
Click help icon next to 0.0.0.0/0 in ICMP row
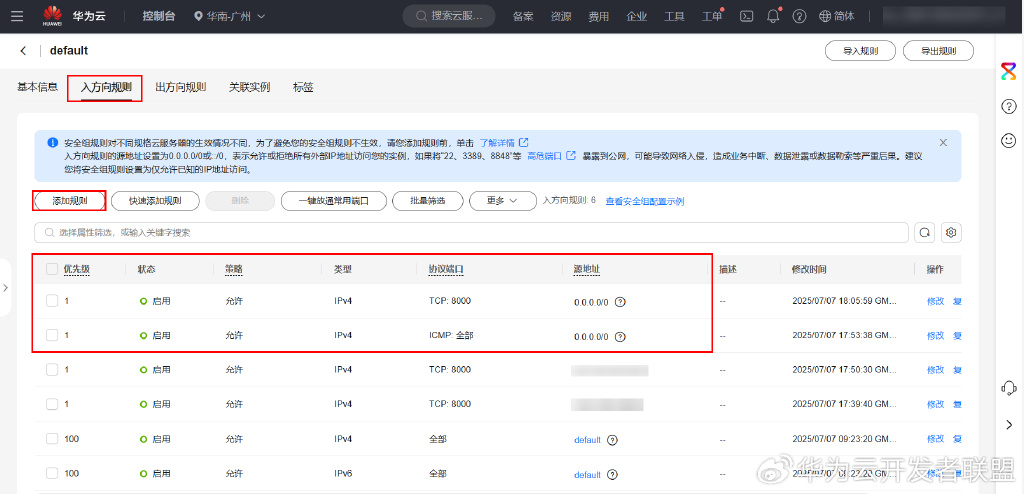pyautogui.click(x=620, y=337)
